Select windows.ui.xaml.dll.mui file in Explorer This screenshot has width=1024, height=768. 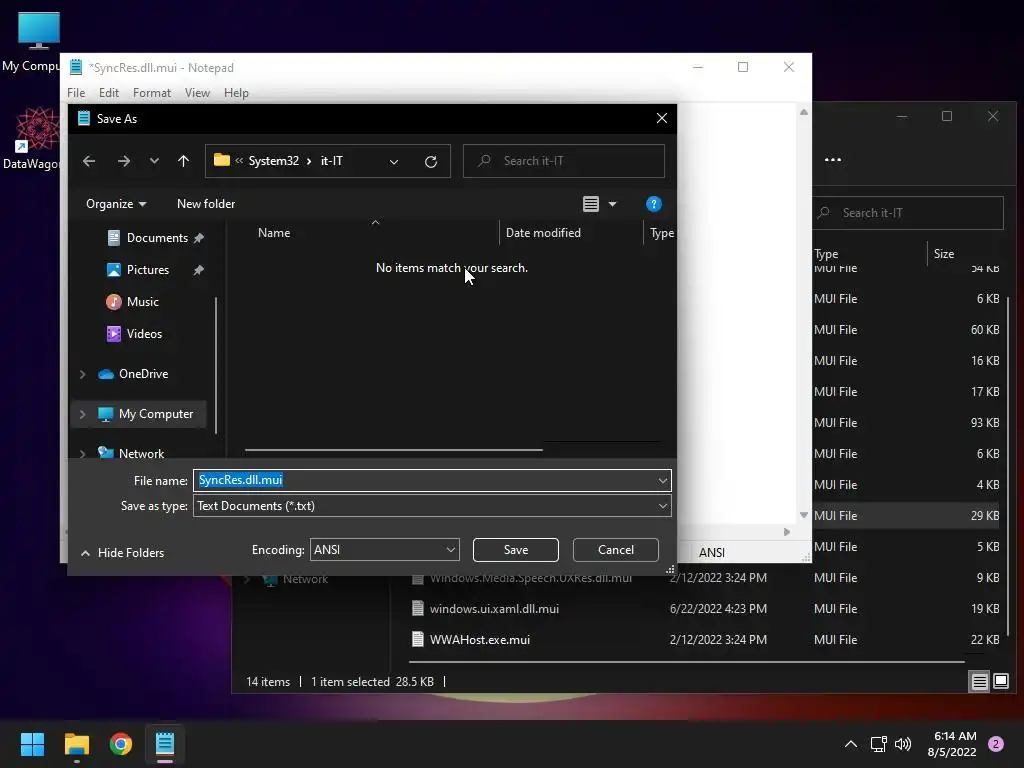pyautogui.click(x=494, y=609)
